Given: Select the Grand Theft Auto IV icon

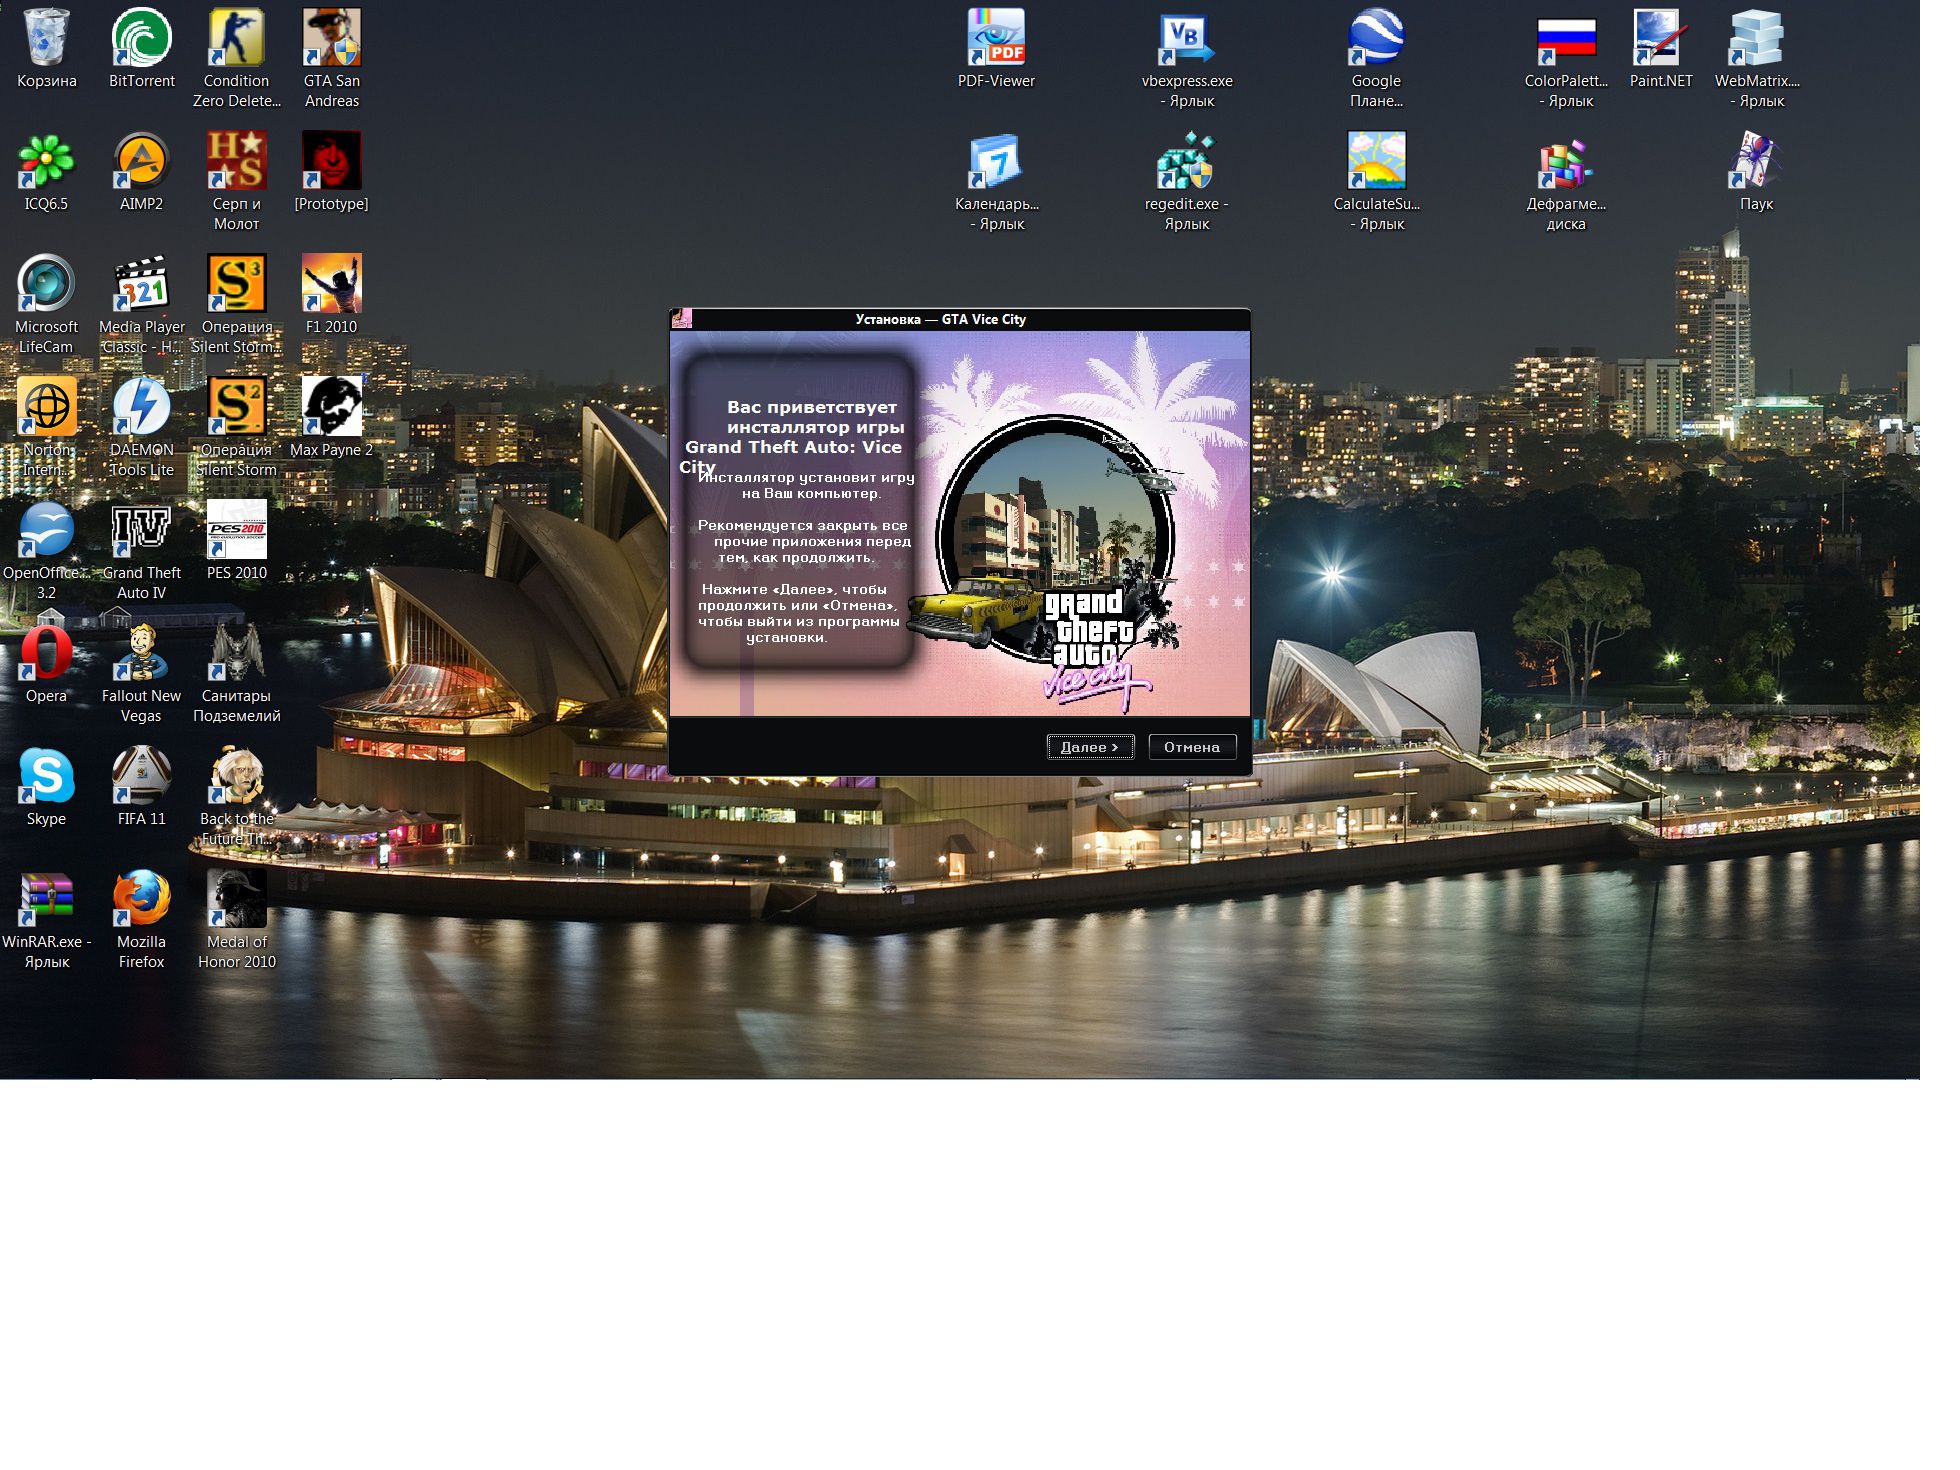Looking at the screenshot, I should [x=141, y=530].
